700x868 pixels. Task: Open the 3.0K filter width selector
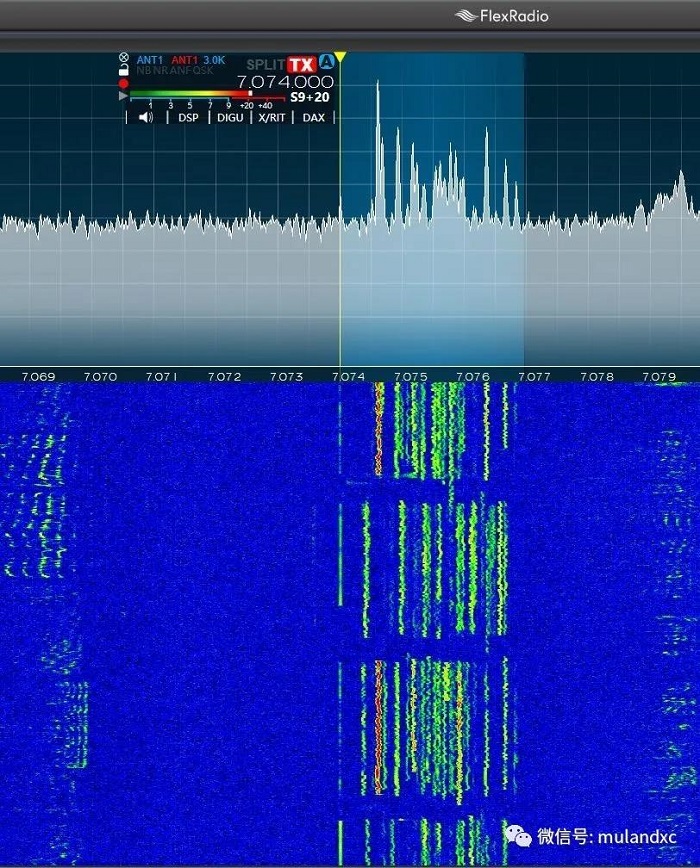(x=214, y=60)
